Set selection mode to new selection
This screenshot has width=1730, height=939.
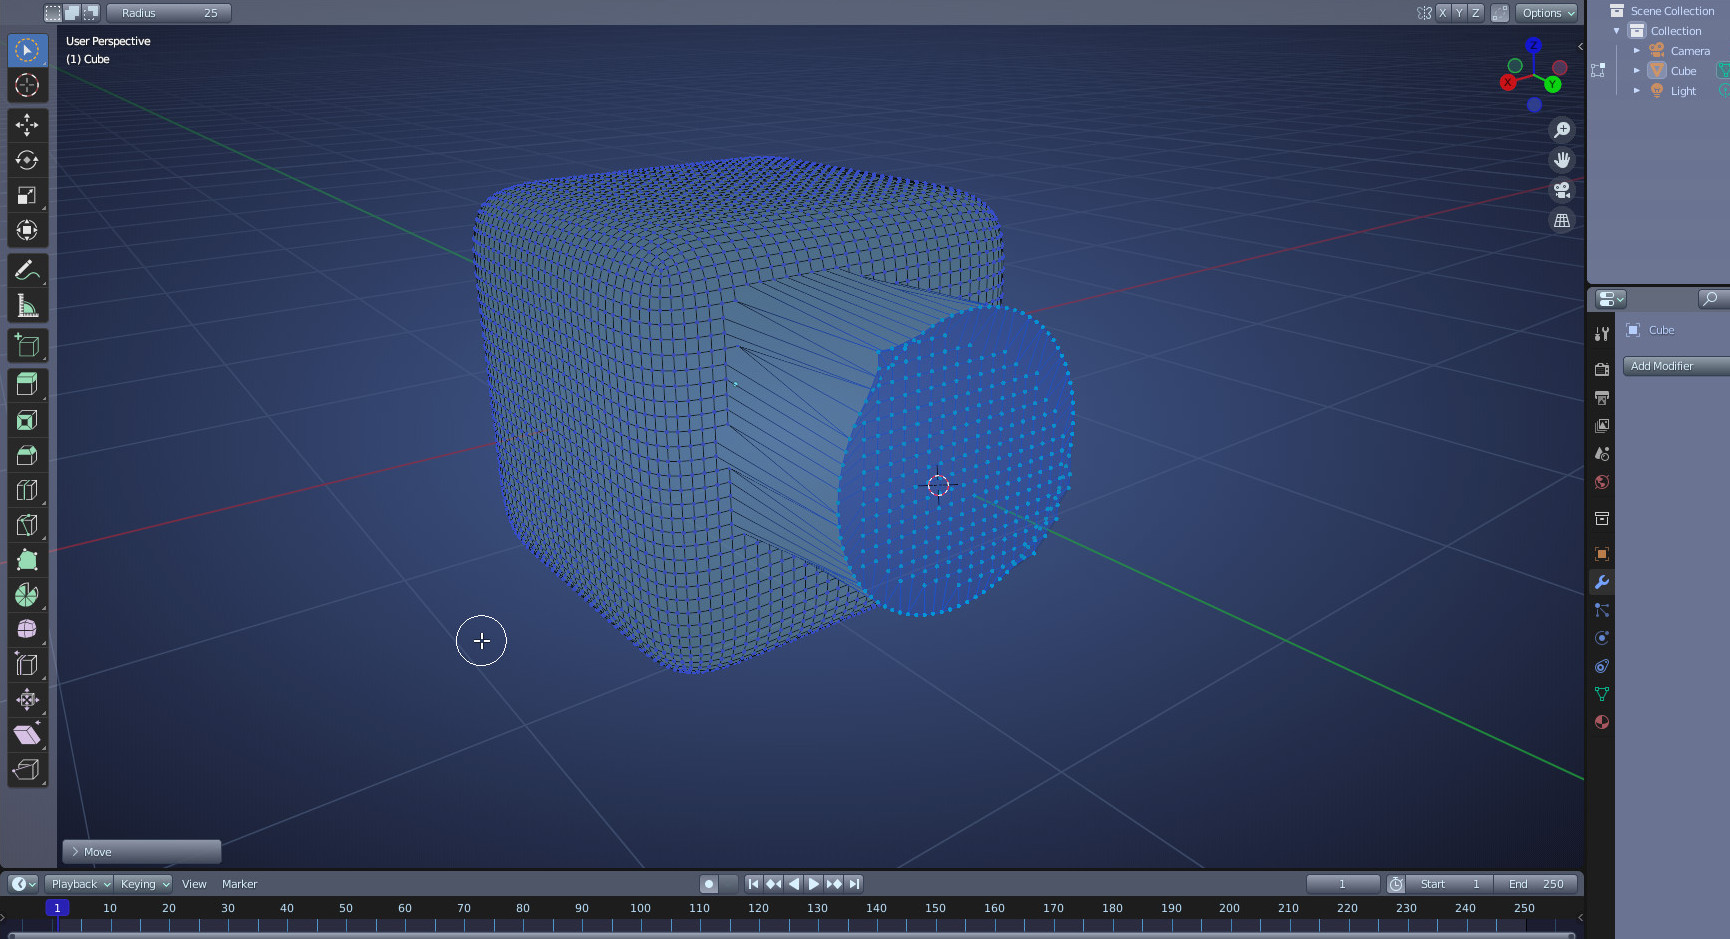pos(53,13)
